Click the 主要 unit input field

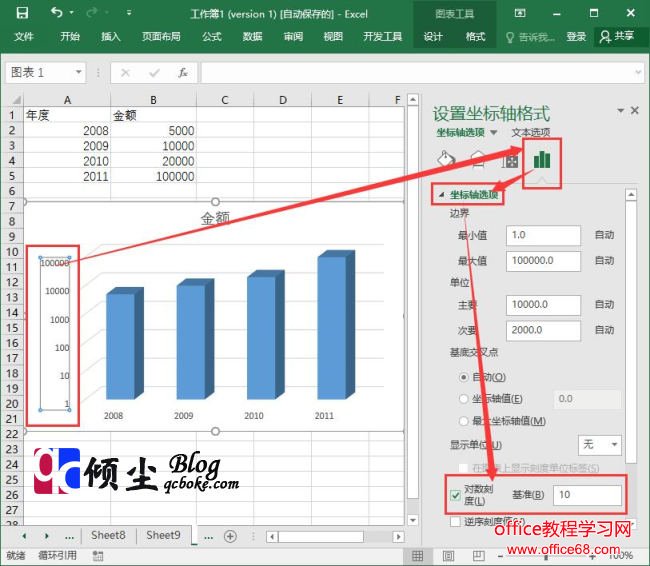[x=543, y=305]
